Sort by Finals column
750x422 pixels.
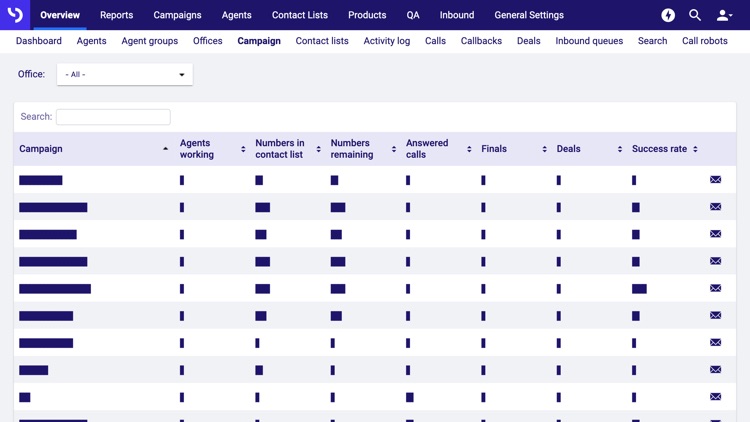click(x=544, y=149)
